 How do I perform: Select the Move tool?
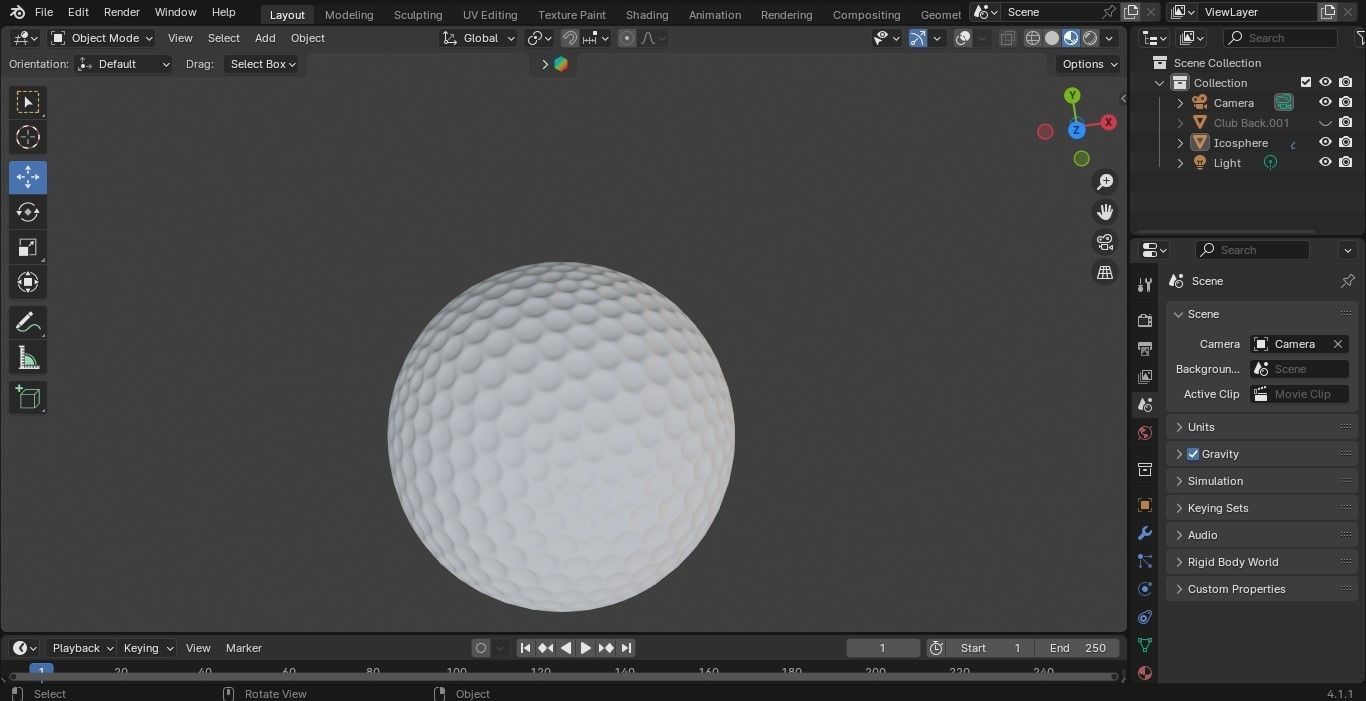pyautogui.click(x=28, y=177)
